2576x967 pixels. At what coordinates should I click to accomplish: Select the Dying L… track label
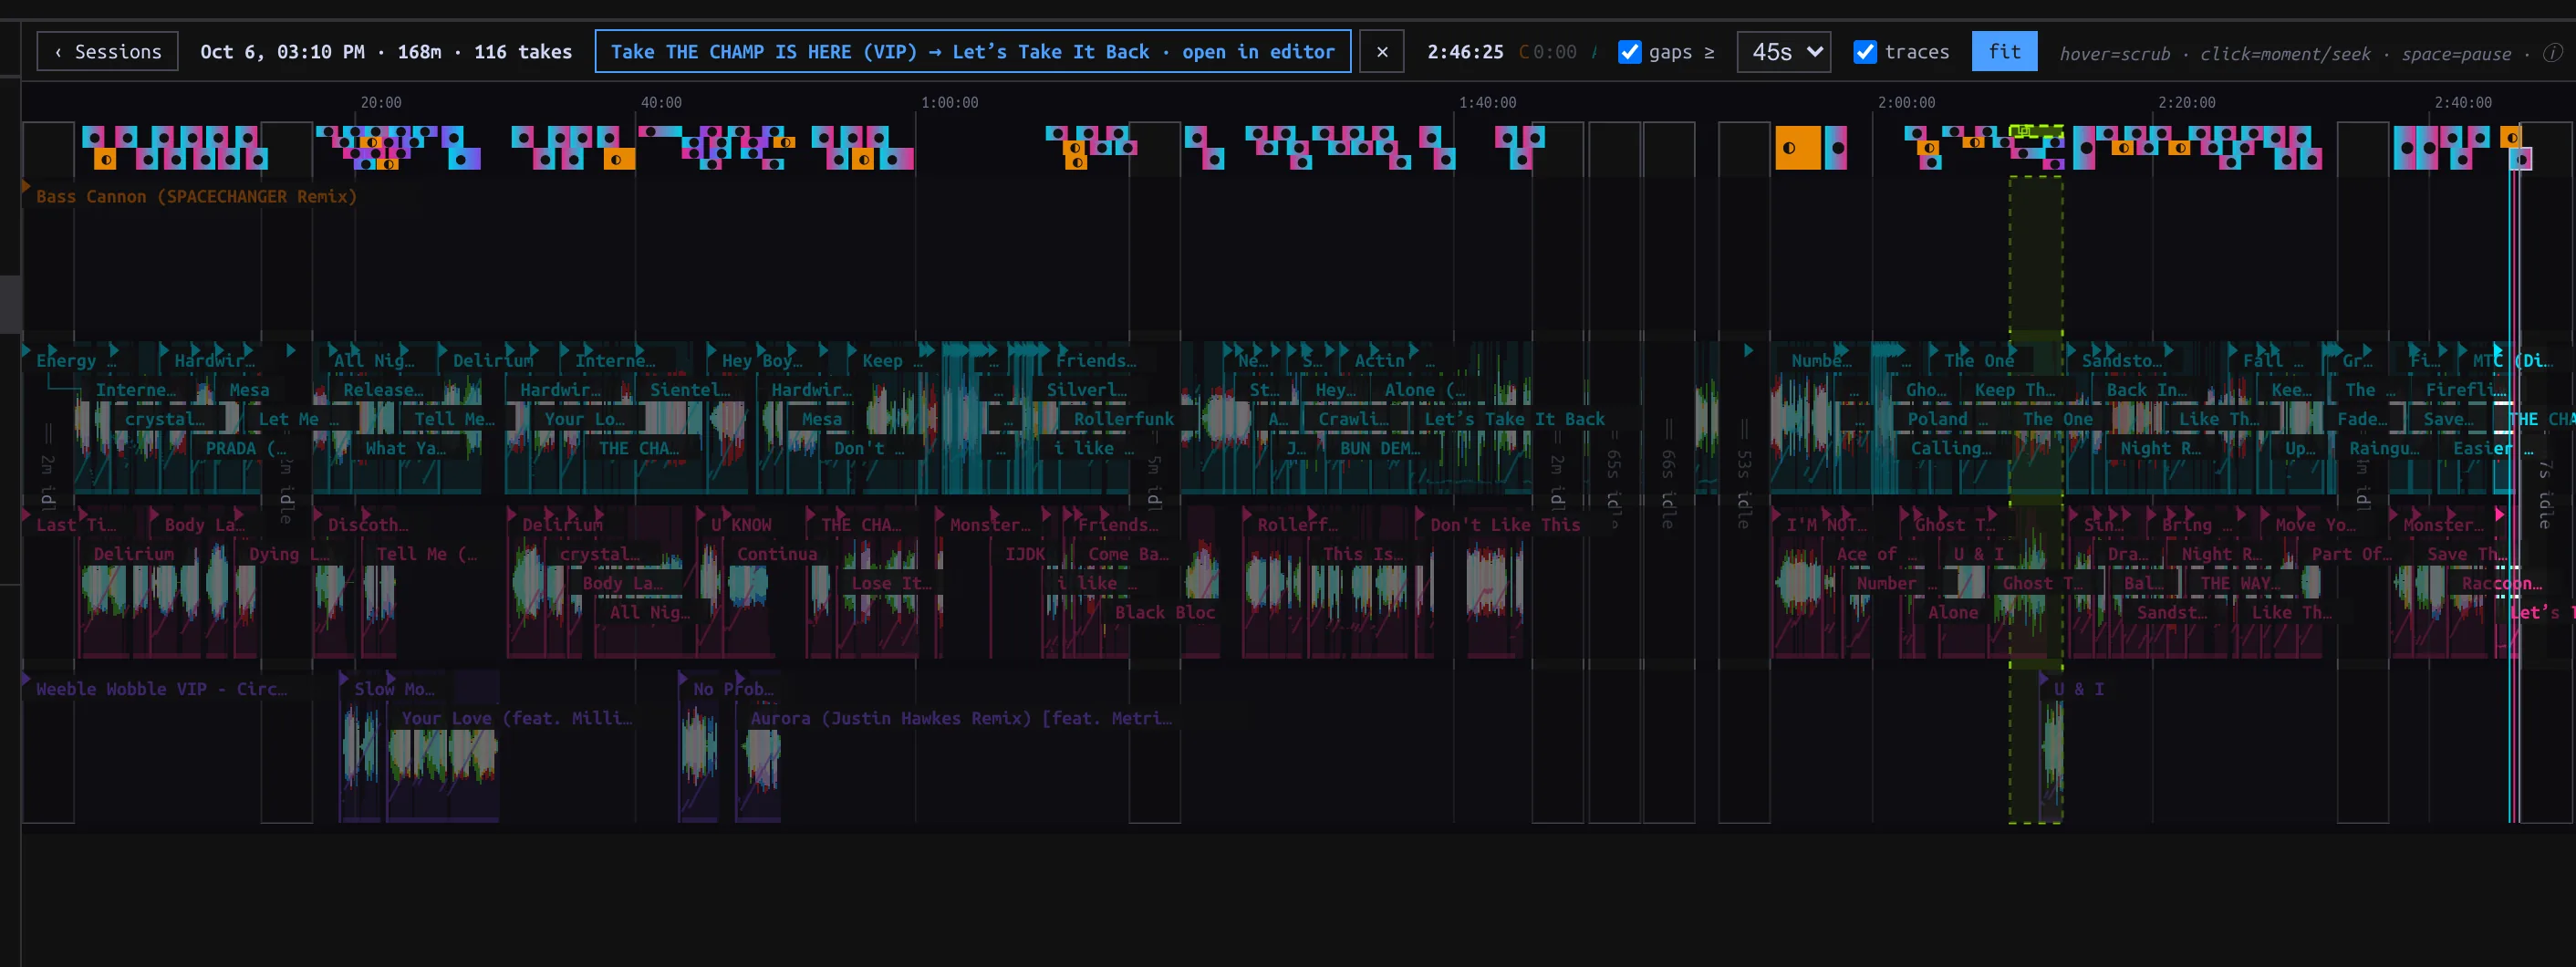(x=289, y=554)
